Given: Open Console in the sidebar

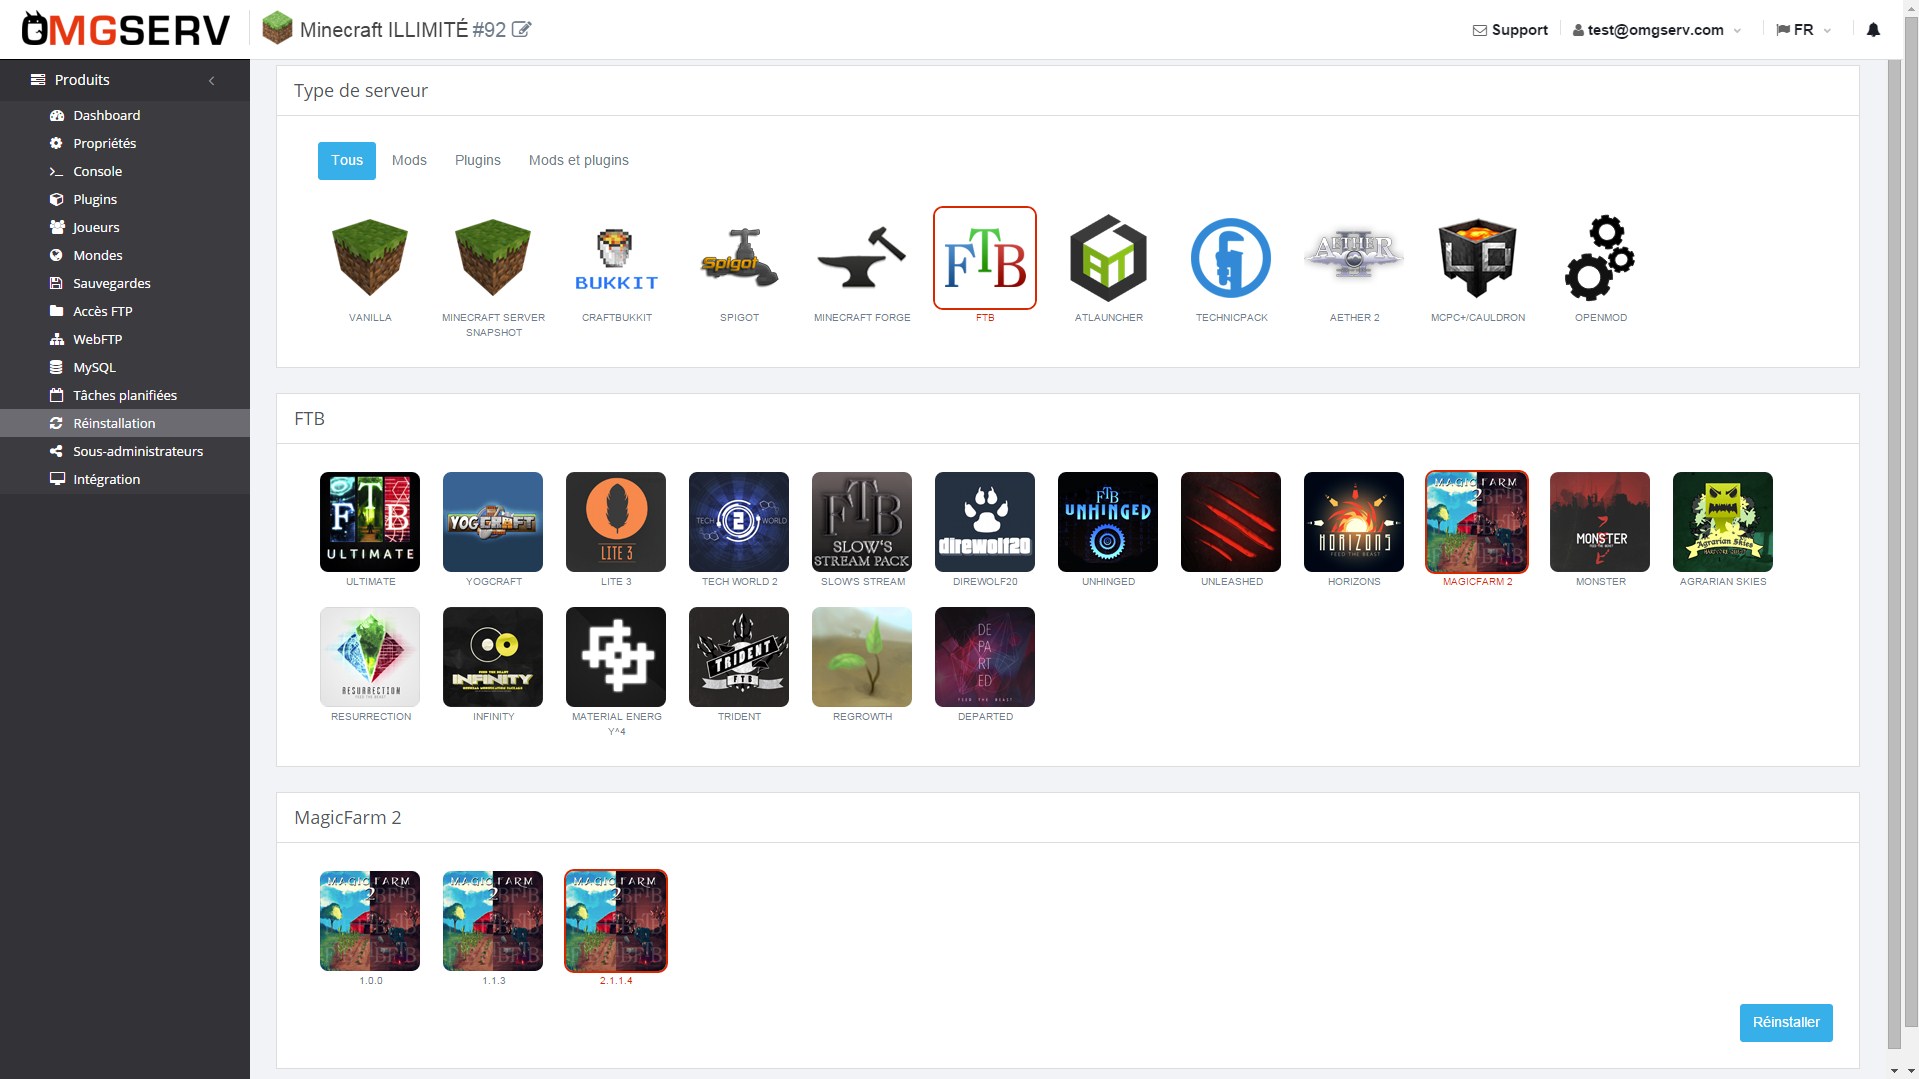Looking at the screenshot, I should coord(125,171).
